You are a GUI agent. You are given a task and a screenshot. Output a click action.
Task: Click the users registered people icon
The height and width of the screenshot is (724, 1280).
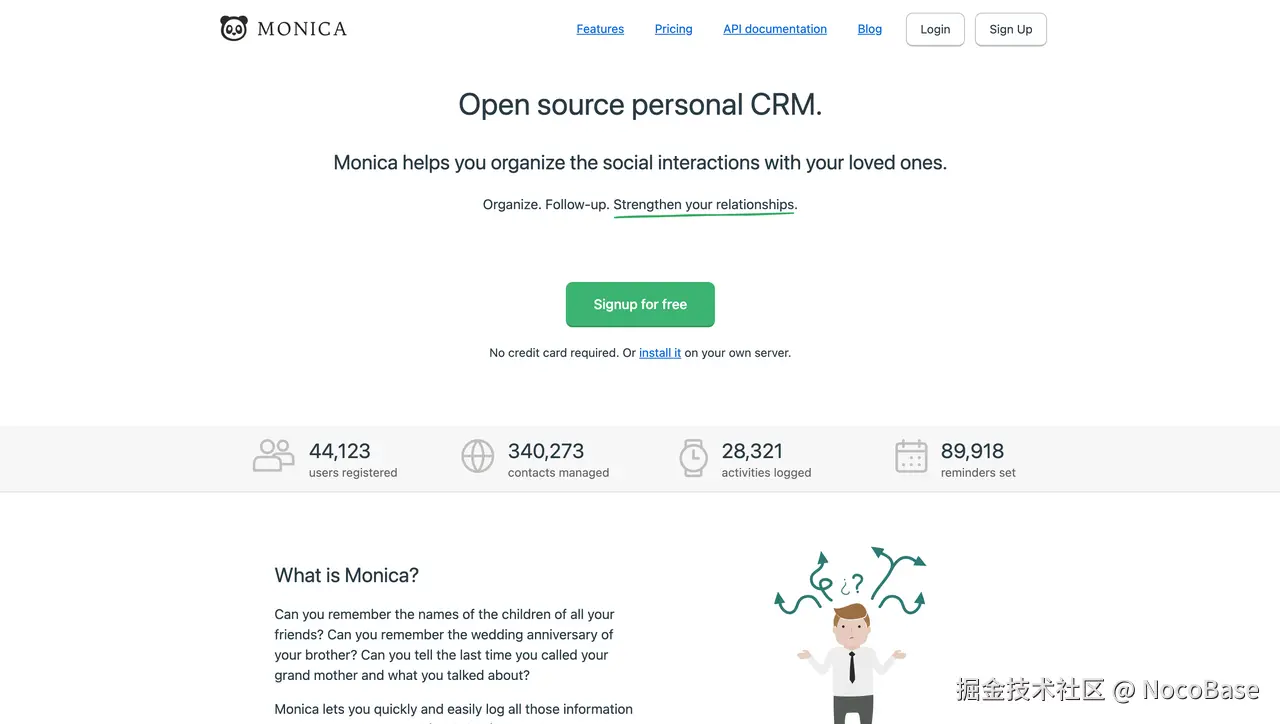(x=273, y=456)
